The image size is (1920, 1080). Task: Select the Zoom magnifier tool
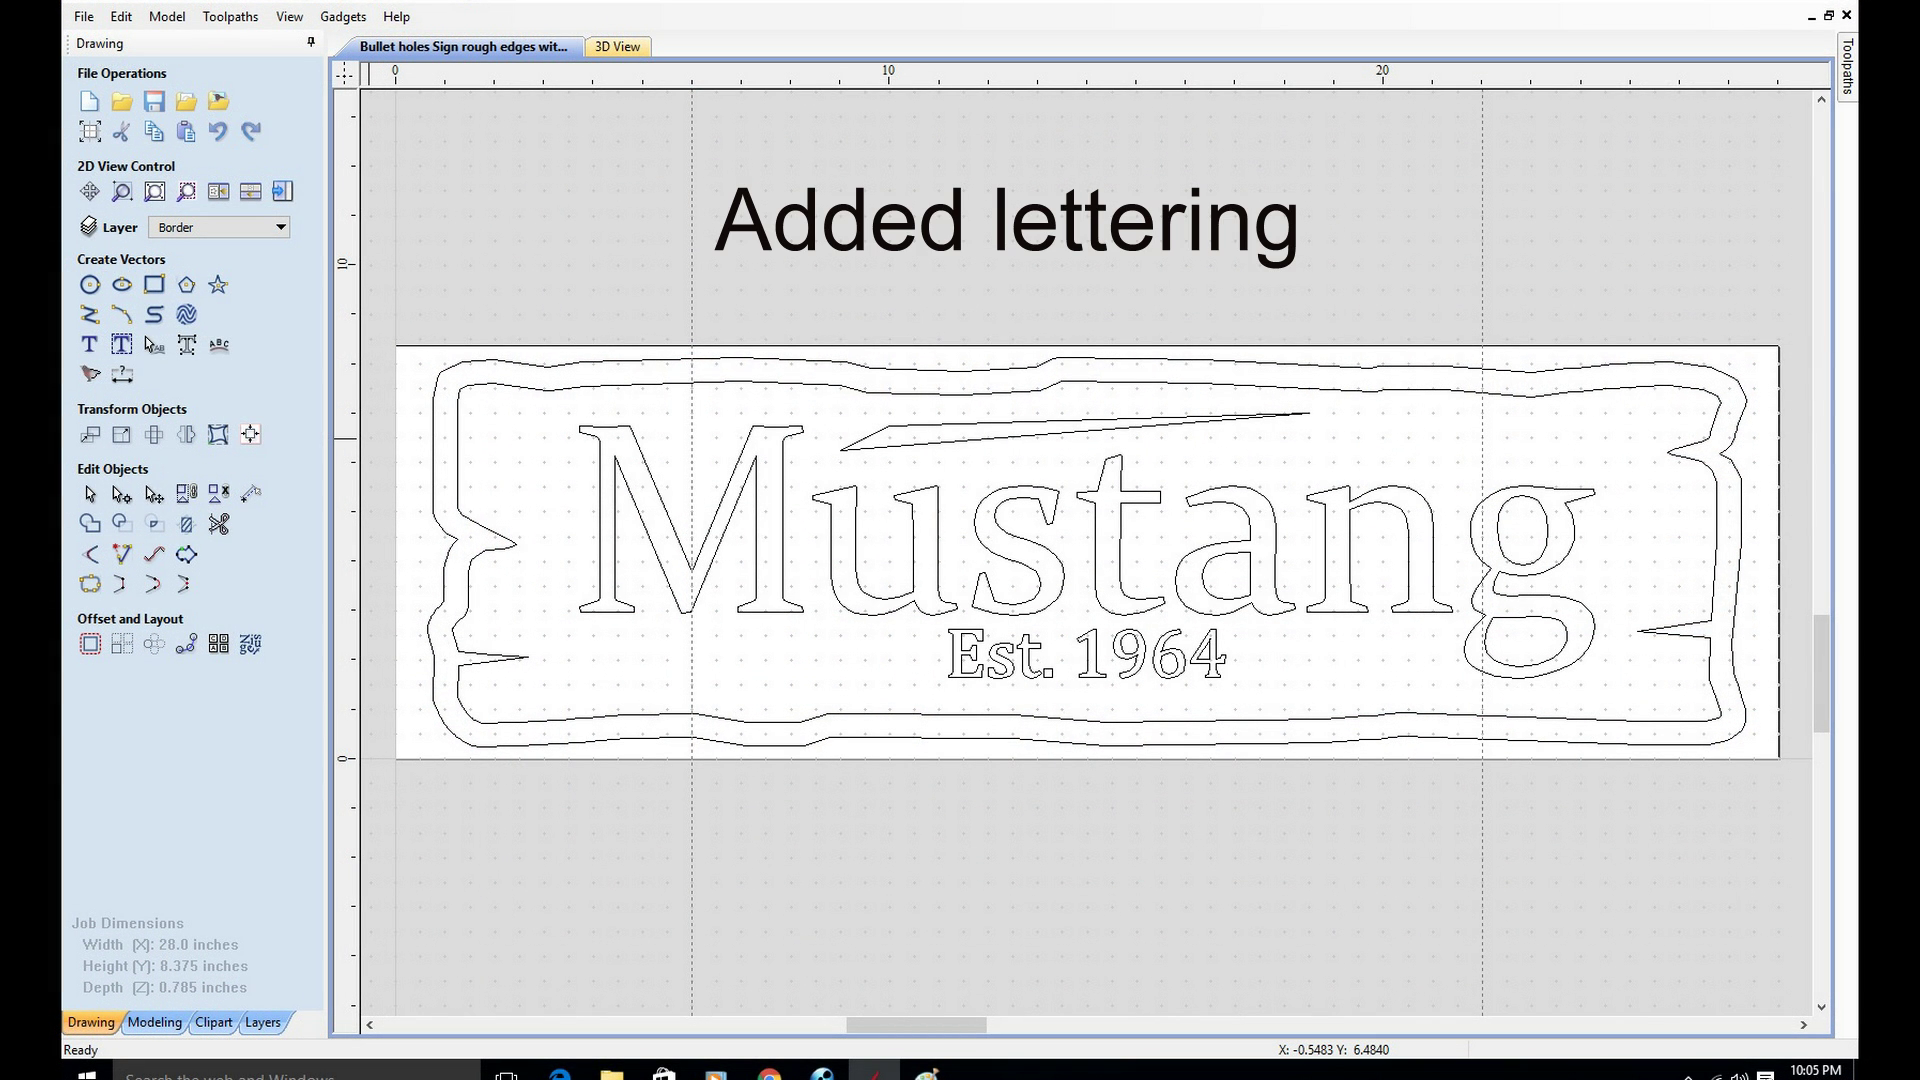click(x=122, y=191)
